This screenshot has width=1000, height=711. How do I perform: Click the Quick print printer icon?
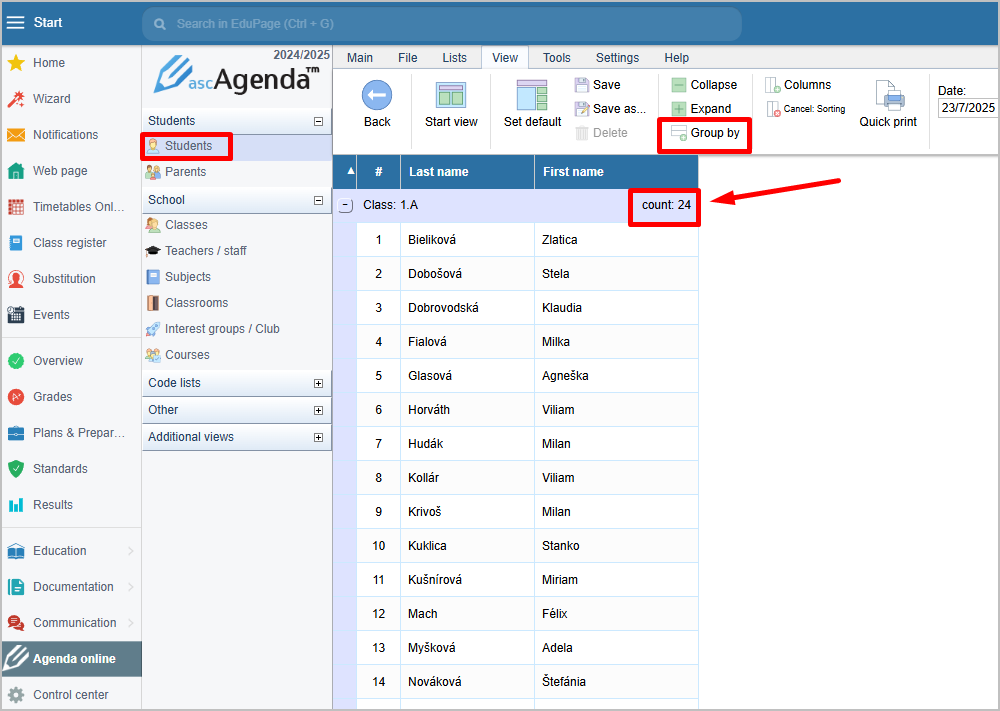point(888,96)
